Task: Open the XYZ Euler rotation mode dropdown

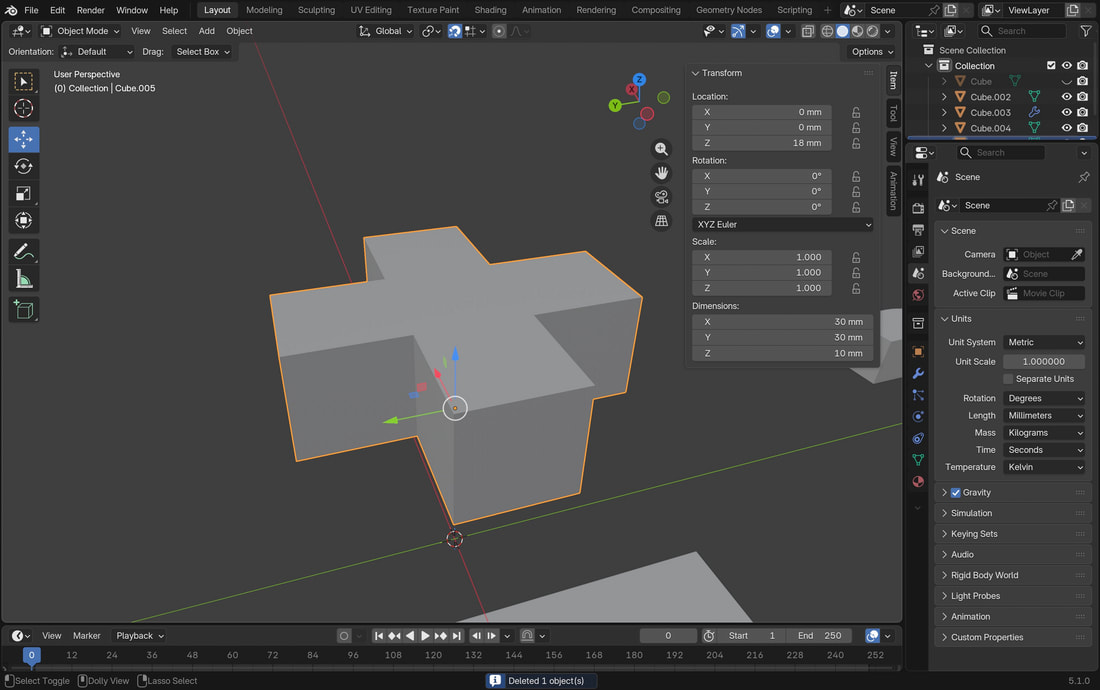Action: (783, 225)
